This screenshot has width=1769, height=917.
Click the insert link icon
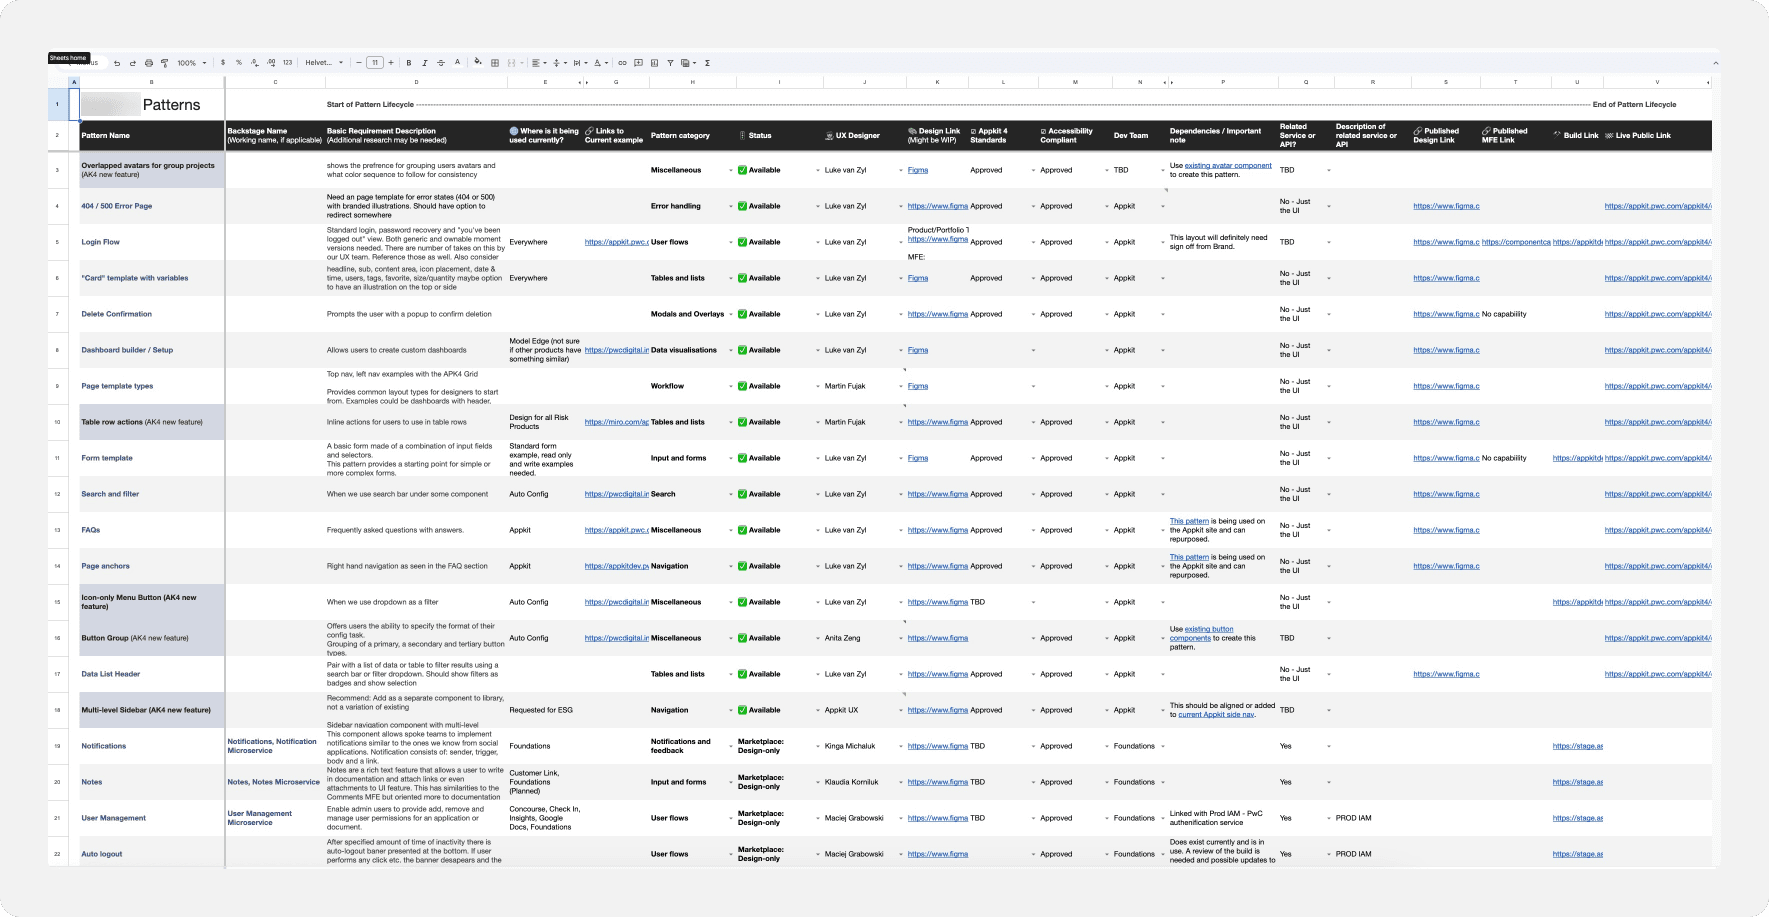click(x=622, y=63)
